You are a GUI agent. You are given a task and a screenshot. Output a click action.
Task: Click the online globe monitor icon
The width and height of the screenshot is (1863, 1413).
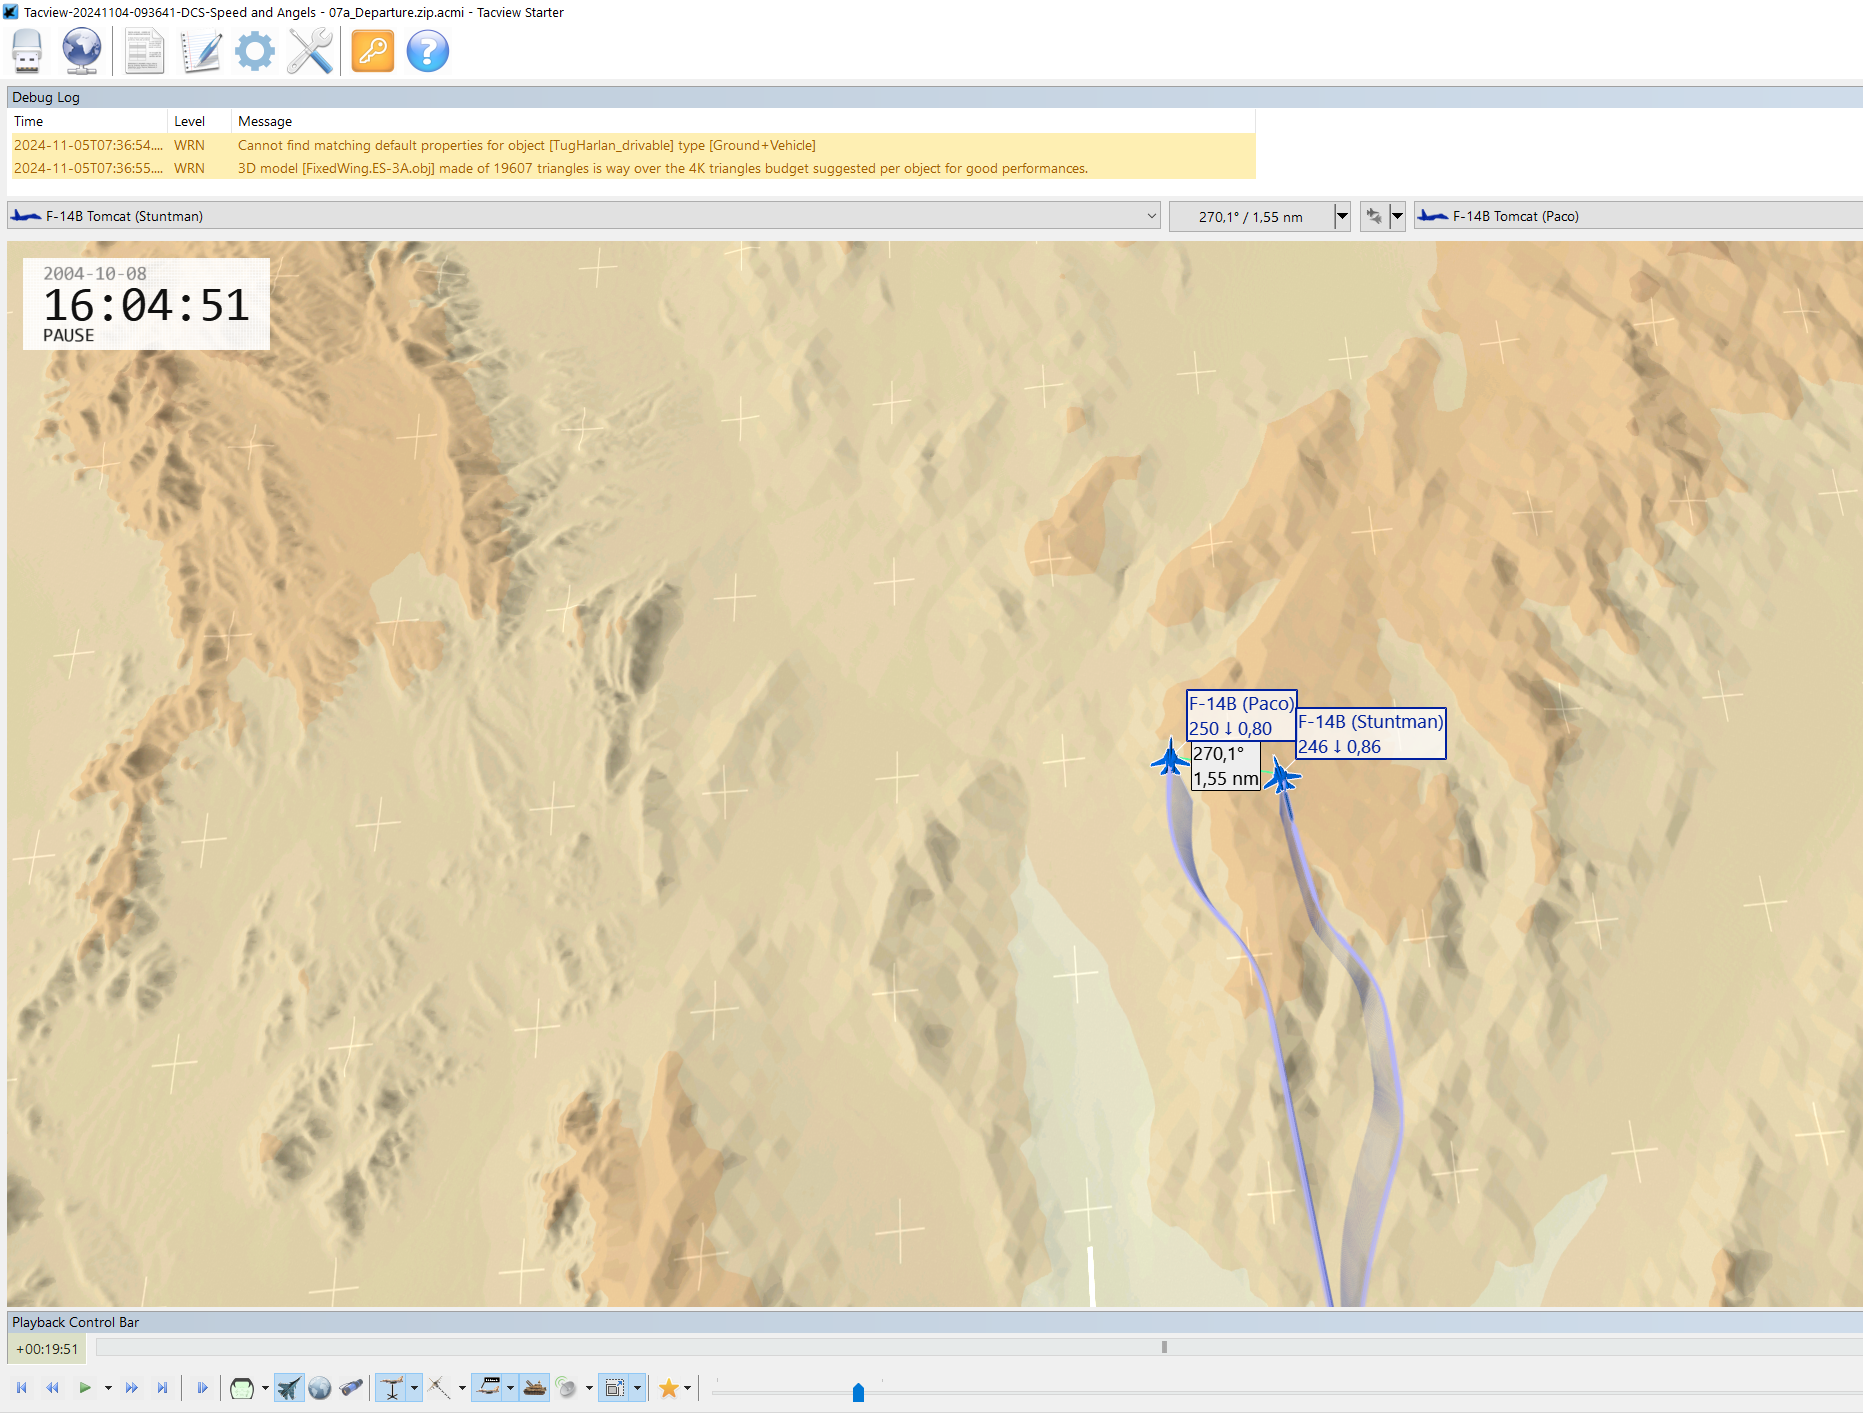click(82, 51)
